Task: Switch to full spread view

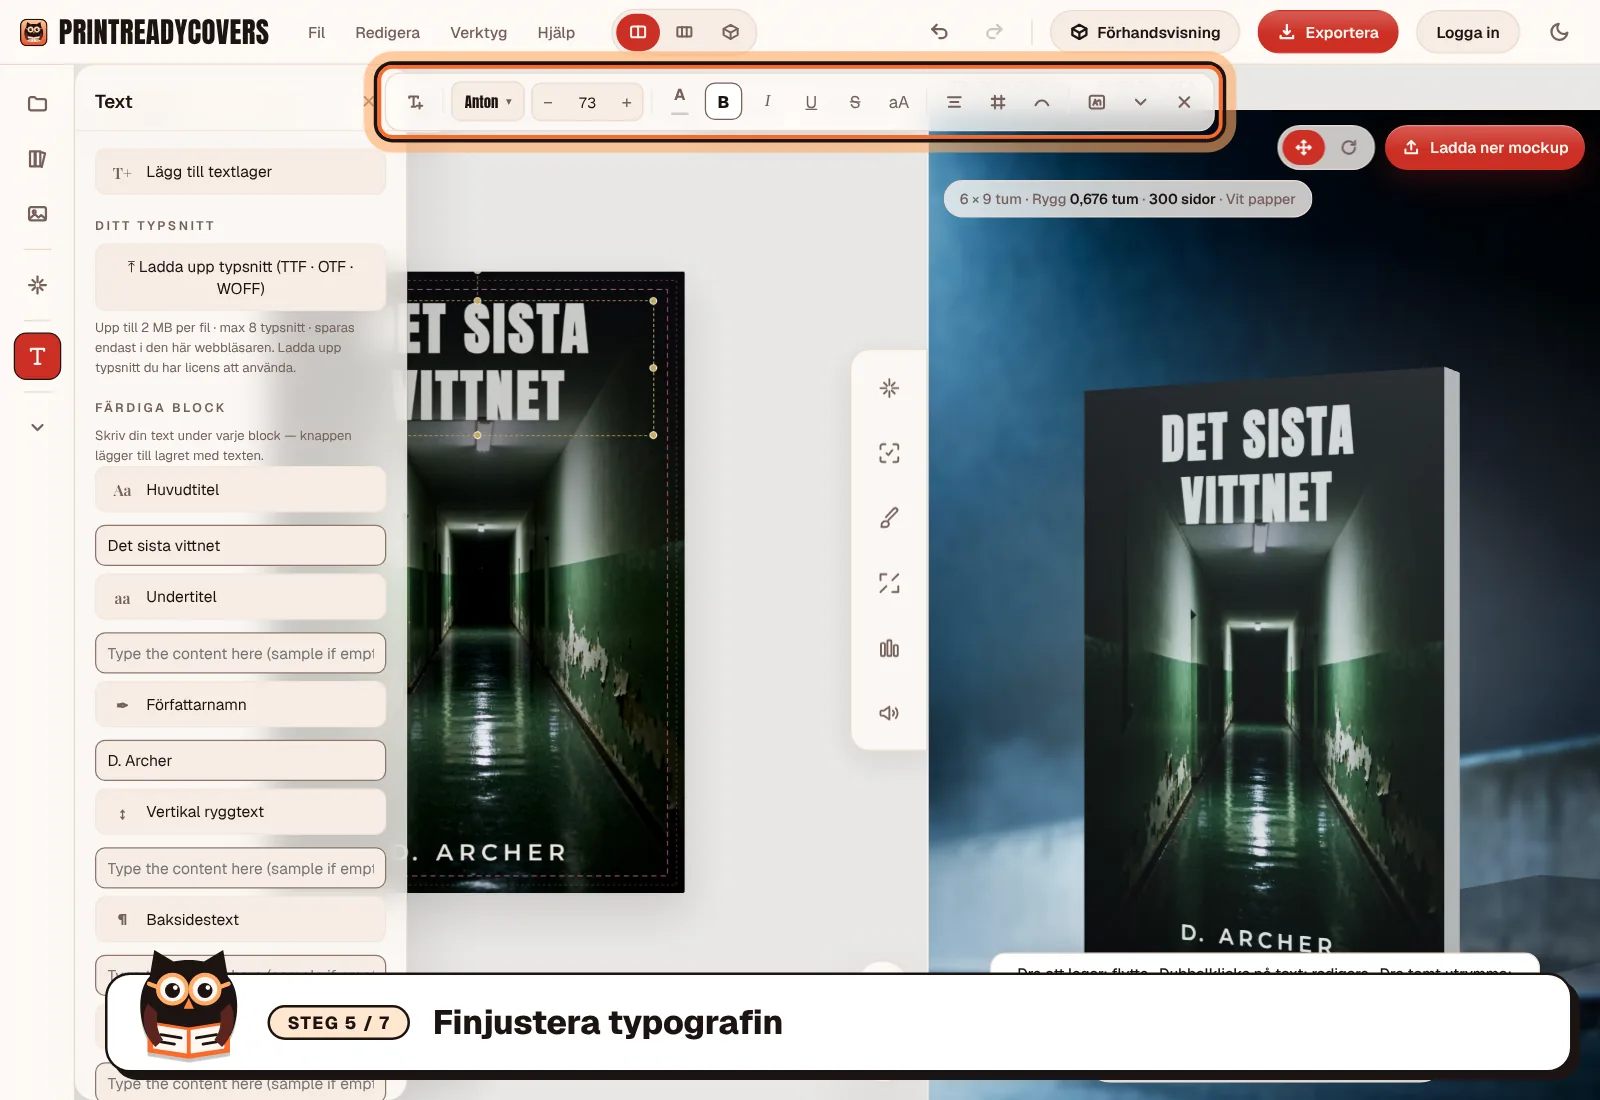Action: coord(684,32)
